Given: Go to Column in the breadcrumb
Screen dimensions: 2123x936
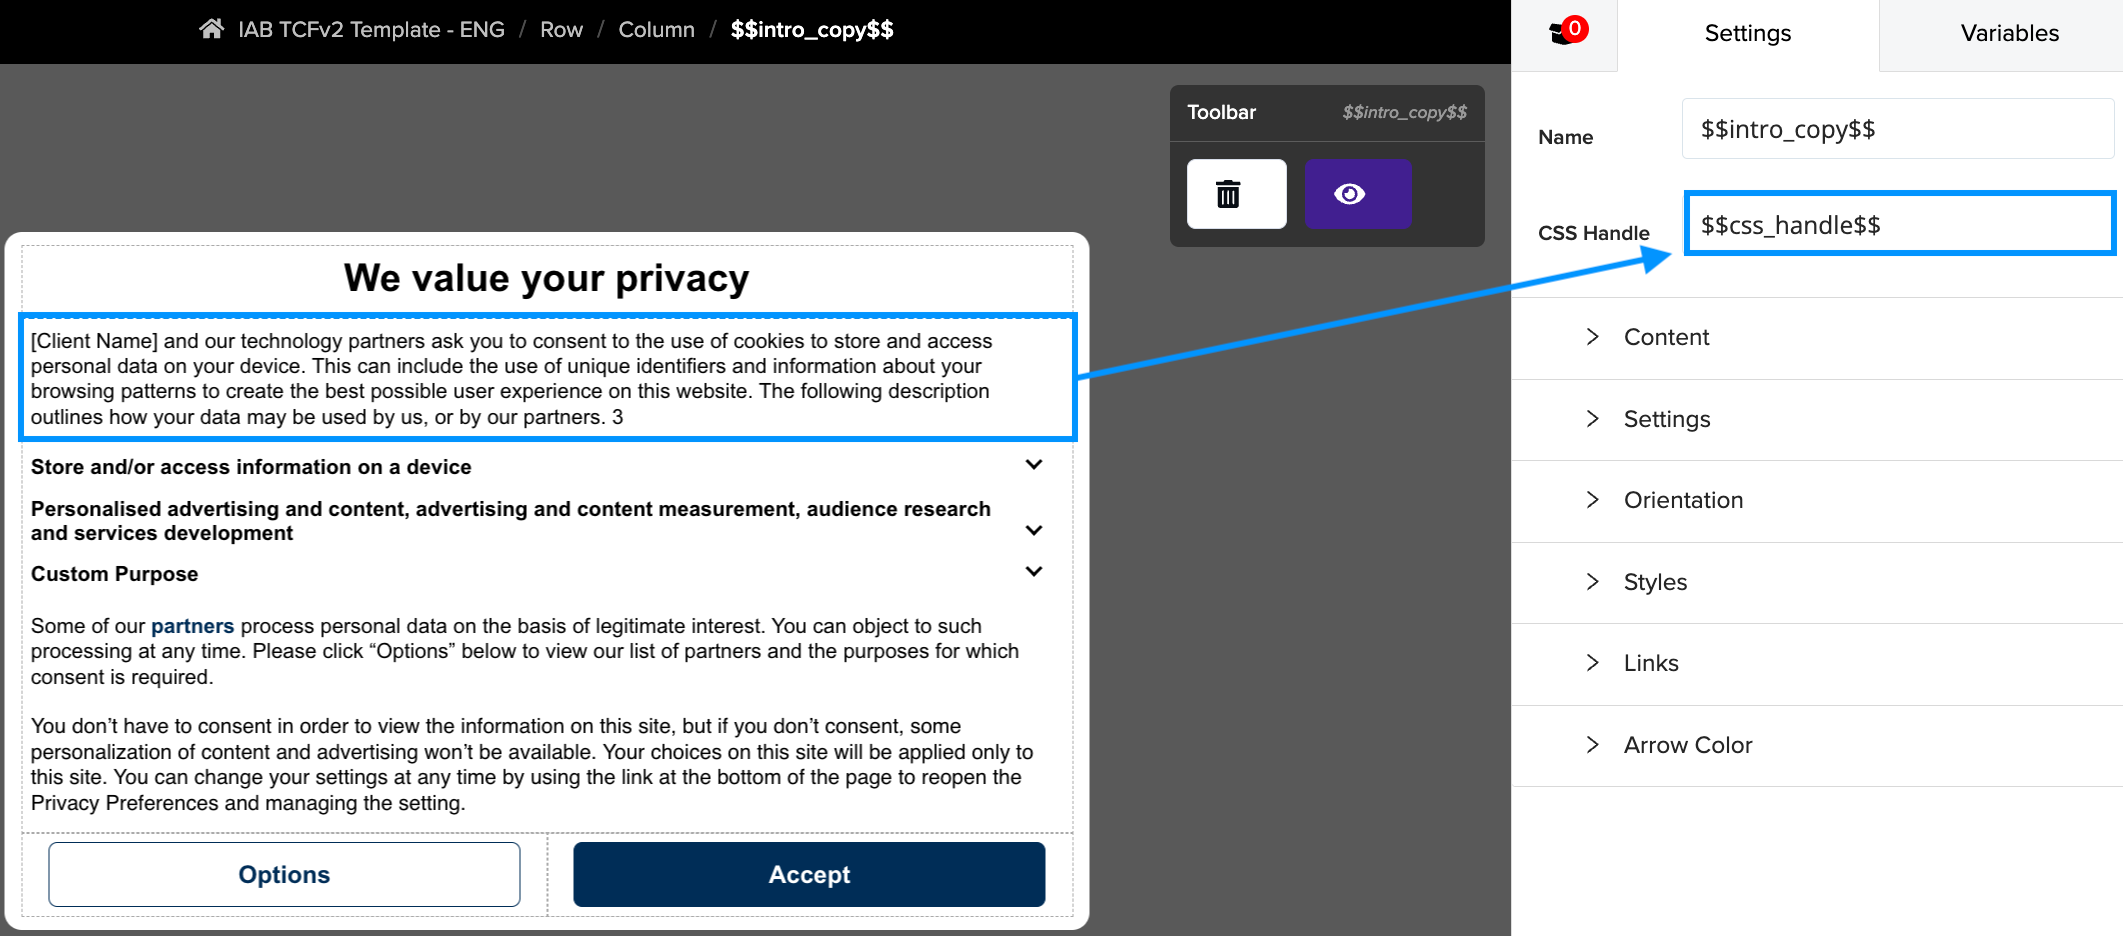Looking at the screenshot, I should click(656, 29).
